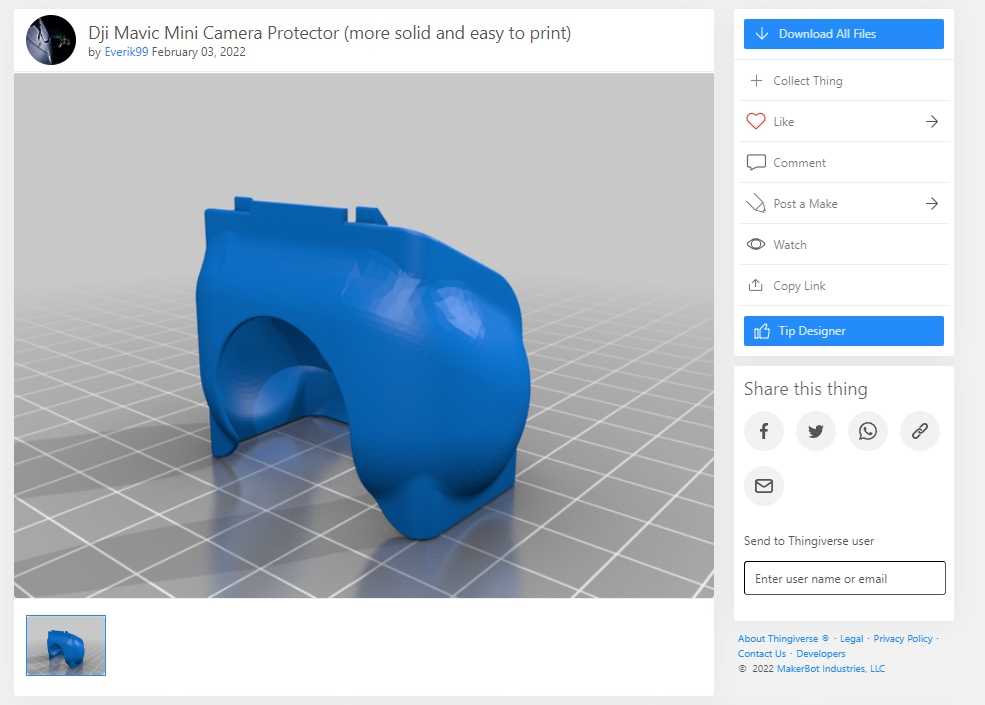The height and width of the screenshot is (705, 985).
Task: Open the Privacy Policy link
Action: [903, 639]
